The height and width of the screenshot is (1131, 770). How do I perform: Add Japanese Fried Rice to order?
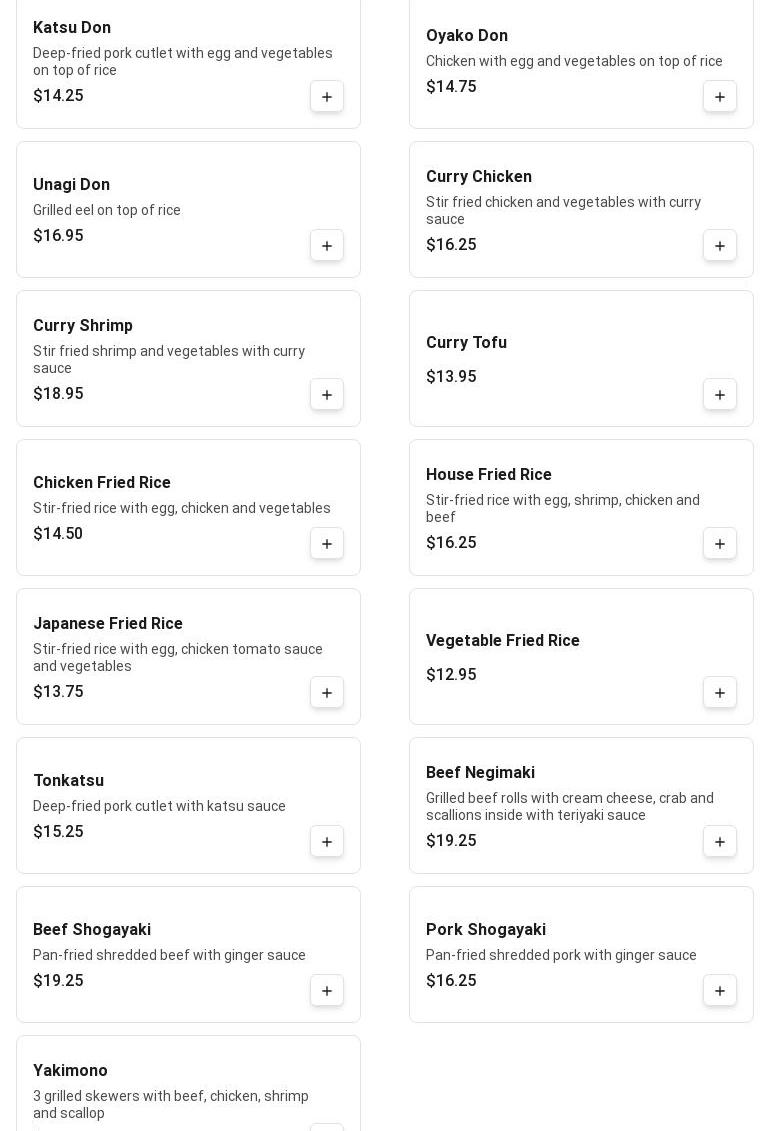[327, 693]
